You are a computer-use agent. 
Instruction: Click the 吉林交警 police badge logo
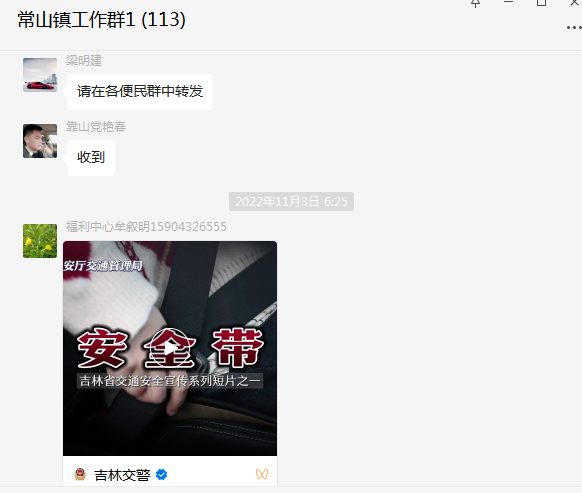[x=80, y=474]
